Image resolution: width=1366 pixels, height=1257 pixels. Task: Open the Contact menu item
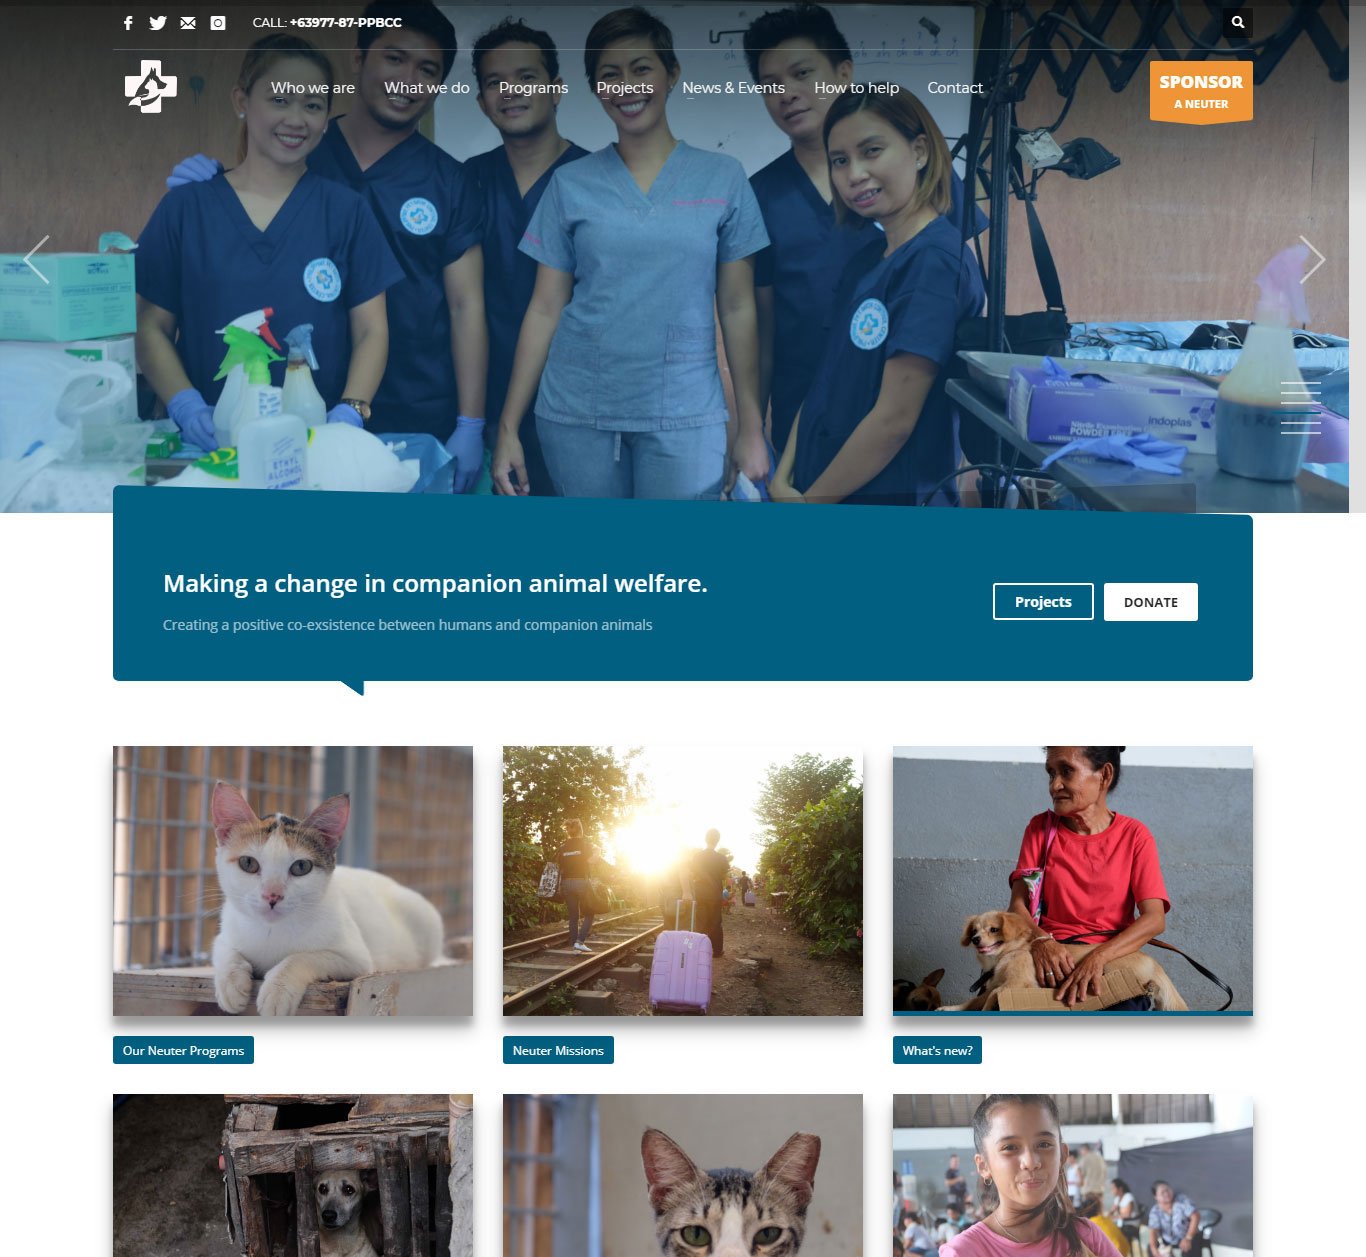(955, 88)
